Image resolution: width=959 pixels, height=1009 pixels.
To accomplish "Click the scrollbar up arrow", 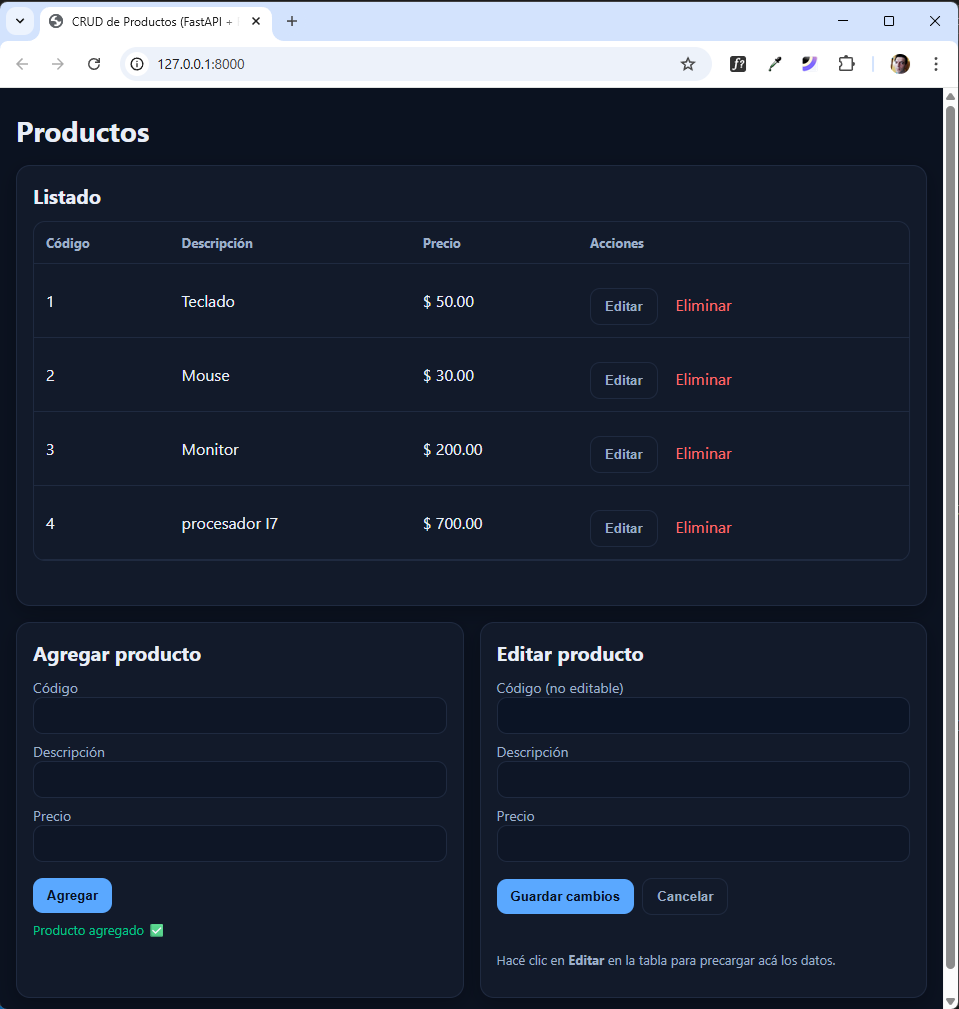I will [x=950, y=97].
